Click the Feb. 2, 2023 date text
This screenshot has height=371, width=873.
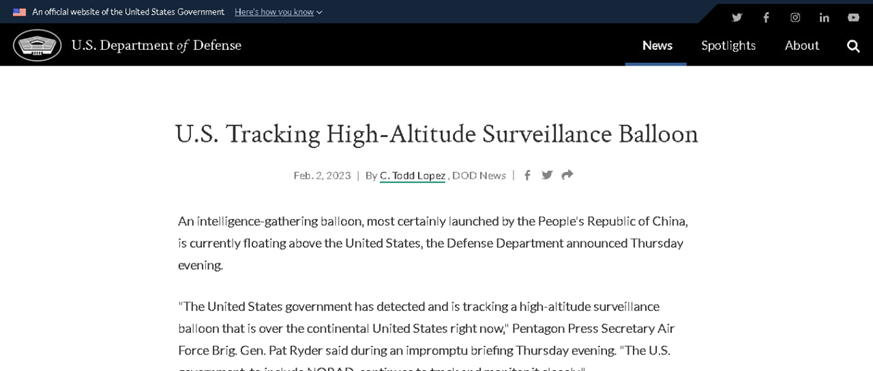(x=322, y=176)
